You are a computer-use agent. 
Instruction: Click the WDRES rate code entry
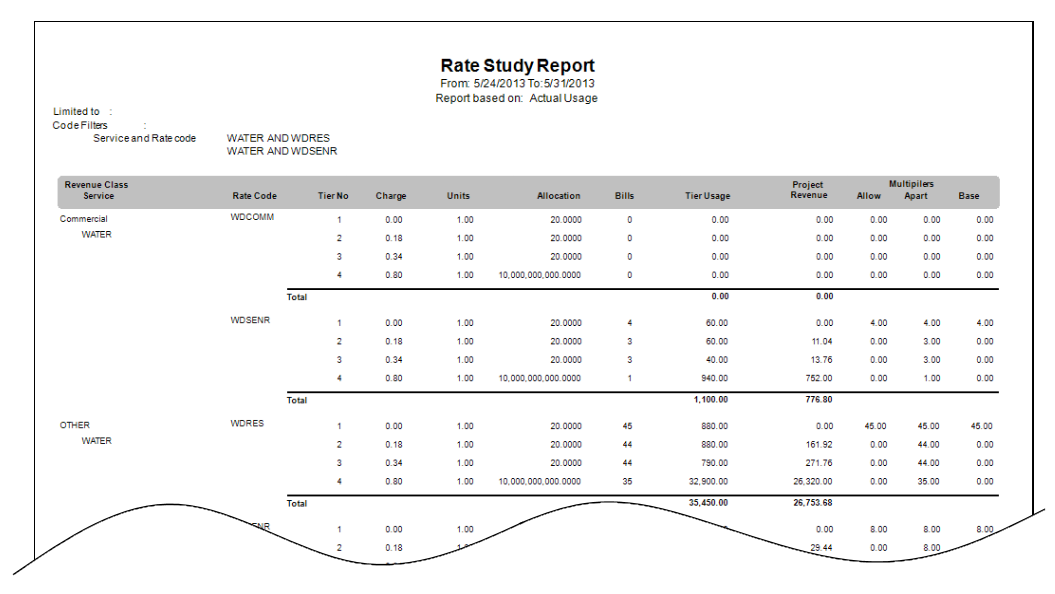coord(247,423)
